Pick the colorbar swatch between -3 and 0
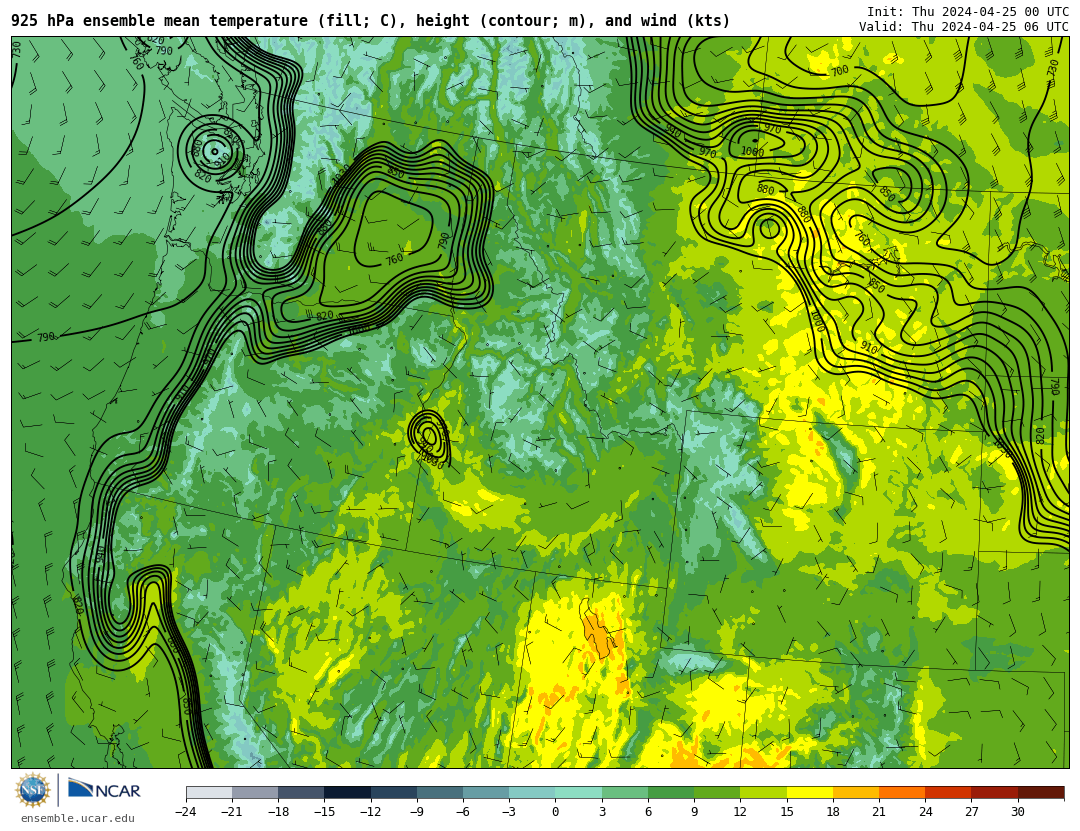 click(x=532, y=792)
